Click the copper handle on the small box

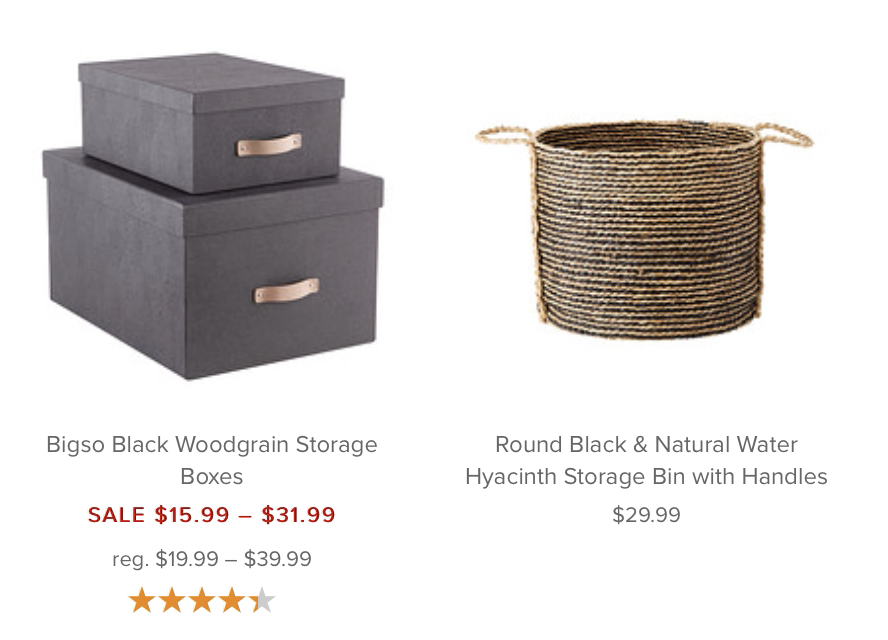268,145
